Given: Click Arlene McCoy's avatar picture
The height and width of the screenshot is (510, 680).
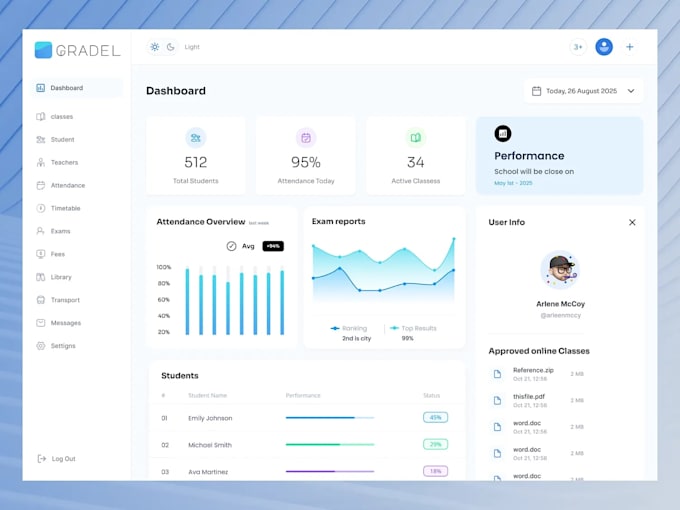Looking at the screenshot, I should (x=560, y=270).
